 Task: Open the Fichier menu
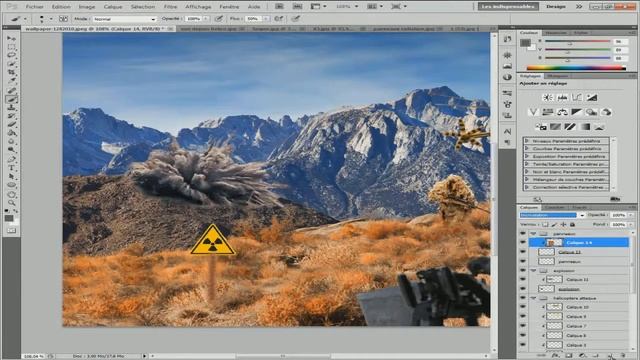(35, 7)
